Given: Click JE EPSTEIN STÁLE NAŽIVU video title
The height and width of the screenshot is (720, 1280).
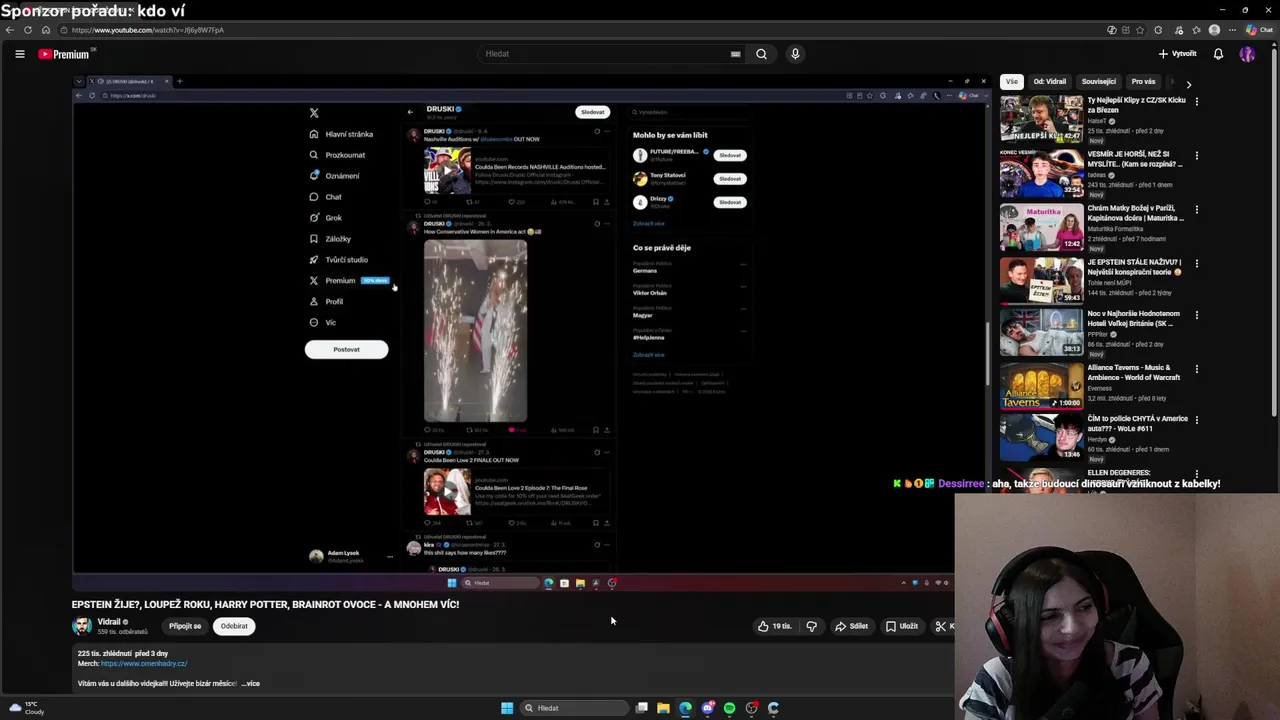Looking at the screenshot, I should click(x=1135, y=267).
